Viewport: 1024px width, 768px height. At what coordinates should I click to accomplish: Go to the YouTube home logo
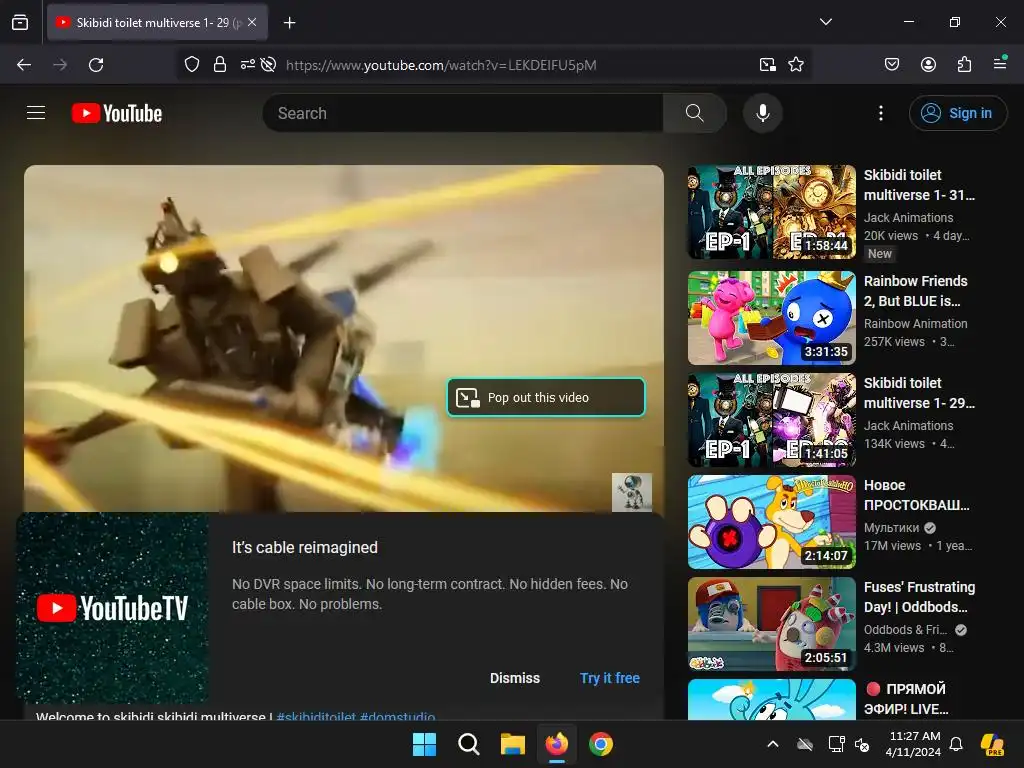[117, 113]
